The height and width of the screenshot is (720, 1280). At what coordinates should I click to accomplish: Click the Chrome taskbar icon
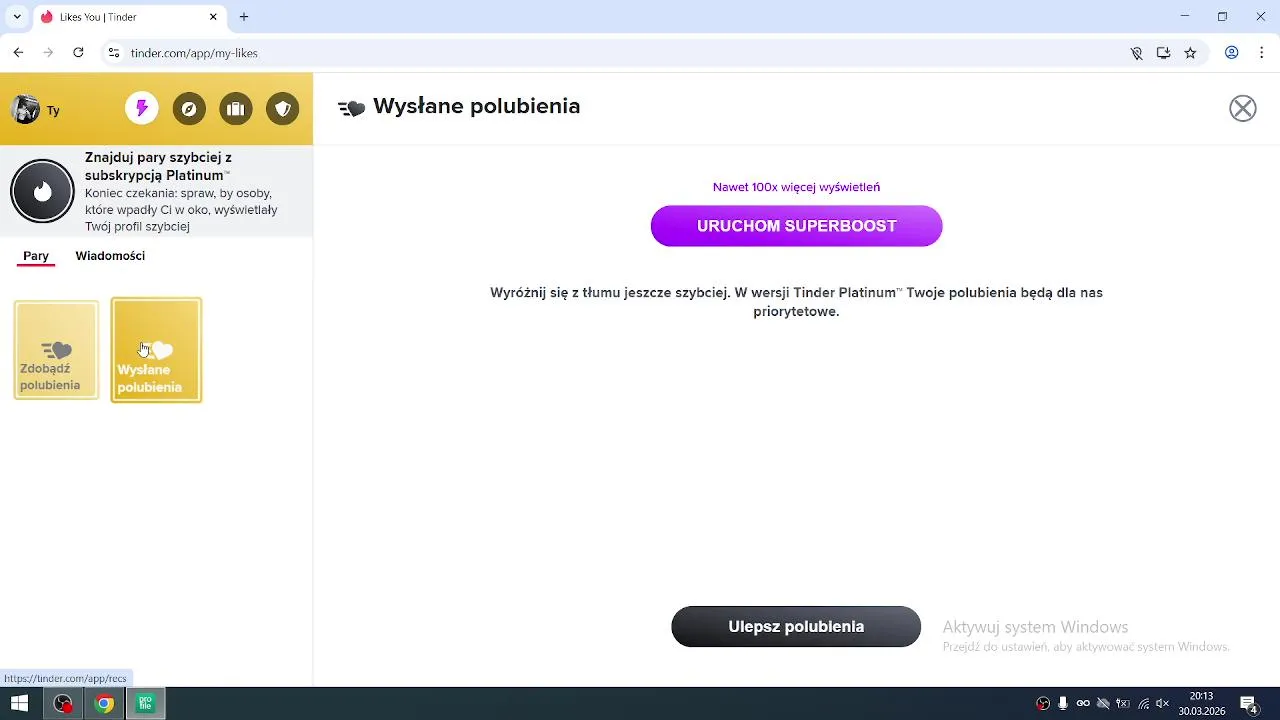(104, 704)
